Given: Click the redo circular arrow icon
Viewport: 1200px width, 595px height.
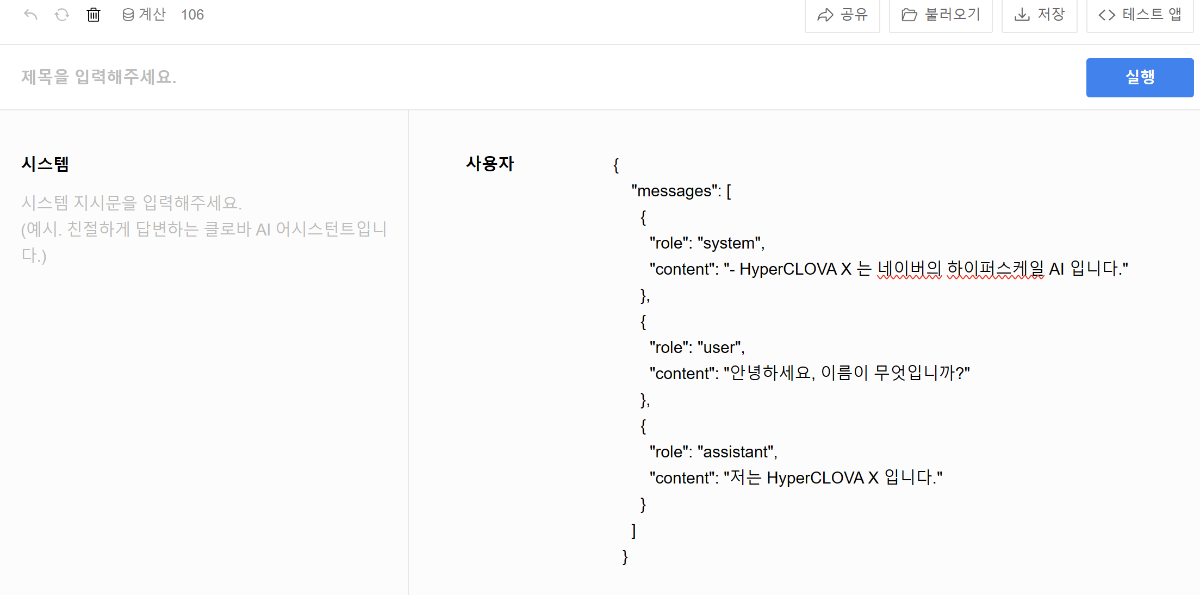Looking at the screenshot, I should click(62, 15).
